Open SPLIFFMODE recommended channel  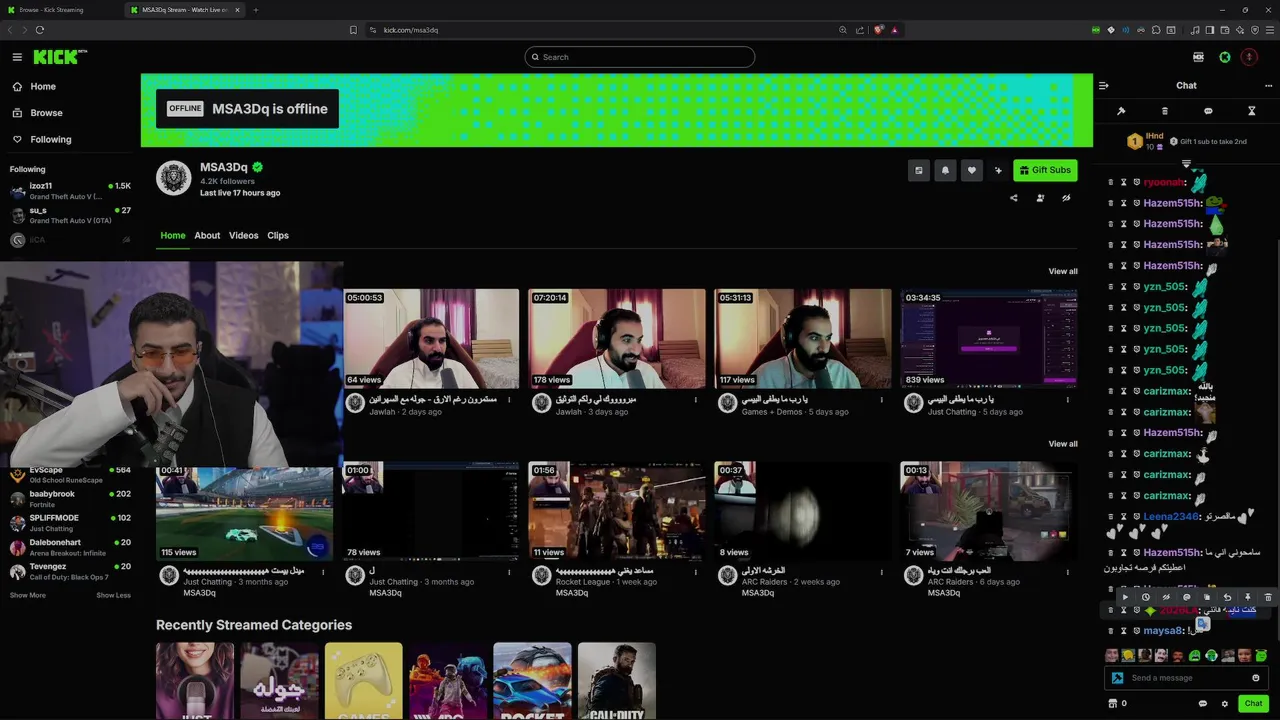[x=70, y=523]
